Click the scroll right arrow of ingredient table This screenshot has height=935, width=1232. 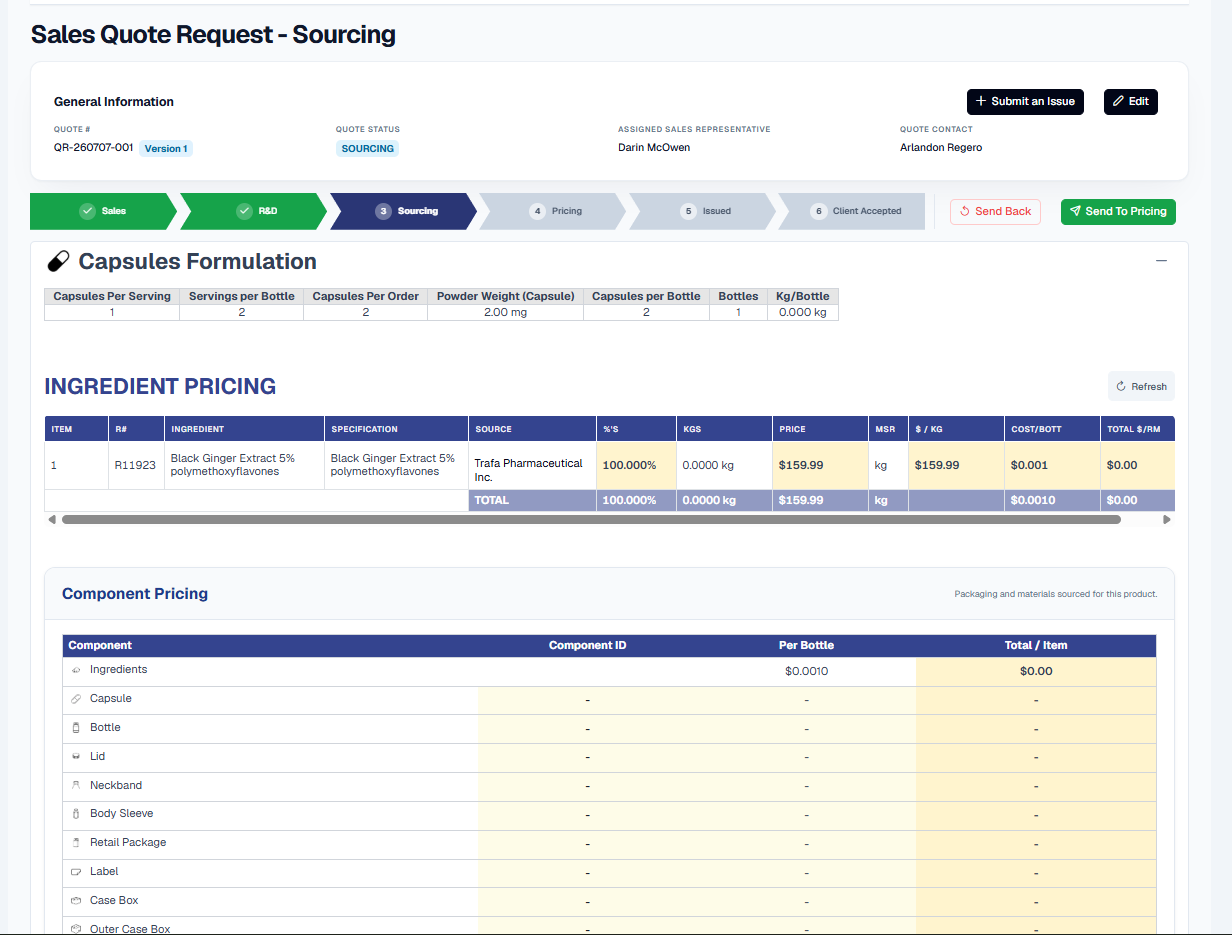click(1167, 520)
